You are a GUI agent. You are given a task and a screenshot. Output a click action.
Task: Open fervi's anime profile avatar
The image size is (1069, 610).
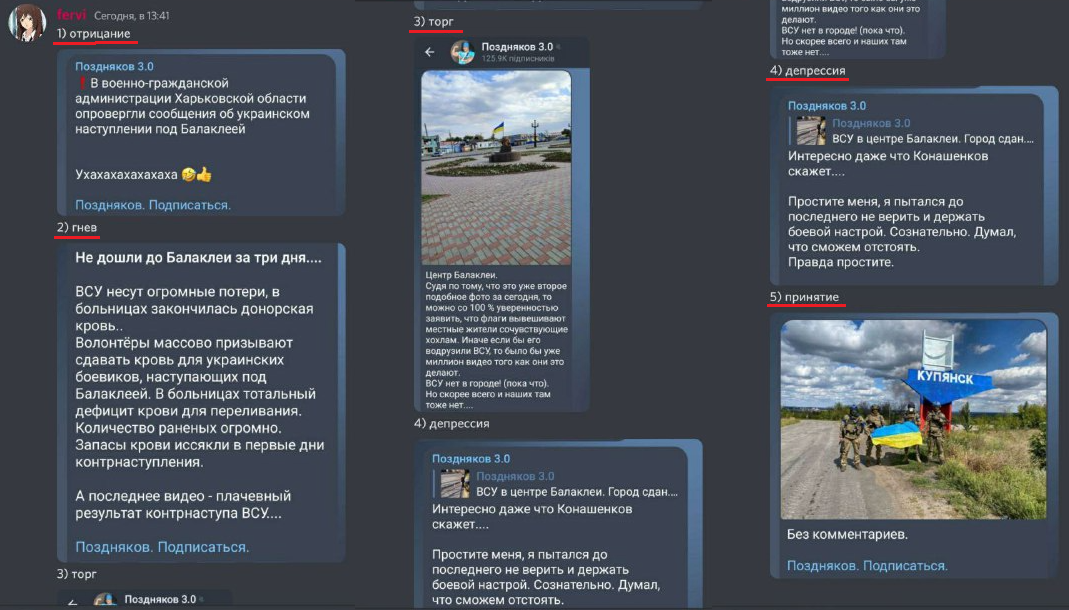[x=27, y=22]
